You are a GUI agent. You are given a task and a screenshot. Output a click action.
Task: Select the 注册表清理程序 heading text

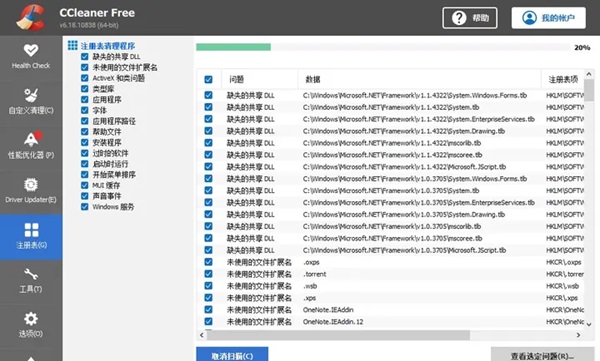(108, 46)
